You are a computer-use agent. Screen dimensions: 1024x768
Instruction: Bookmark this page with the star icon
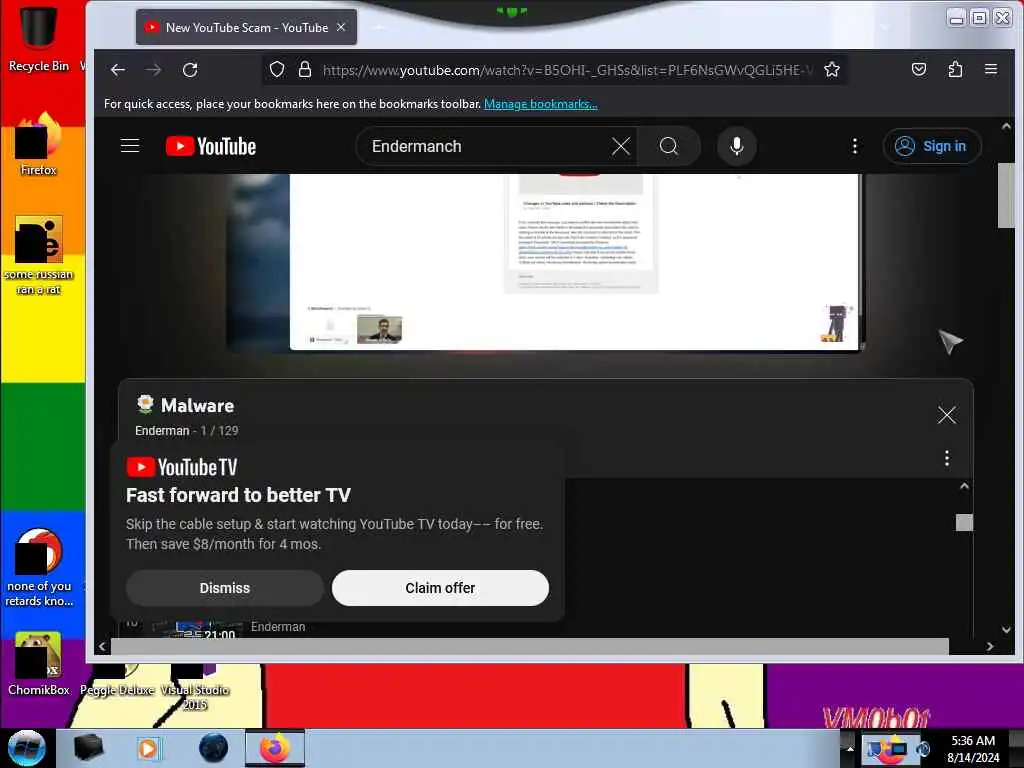(x=831, y=69)
